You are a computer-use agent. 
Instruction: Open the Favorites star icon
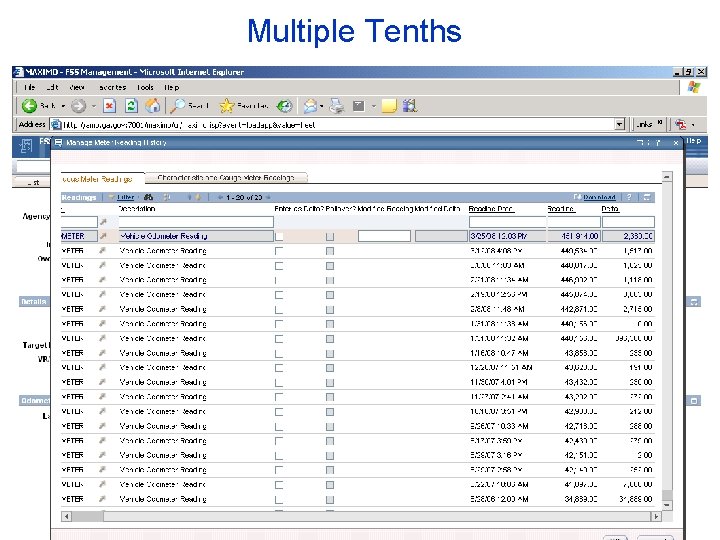pyautogui.click(x=227, y=106)
